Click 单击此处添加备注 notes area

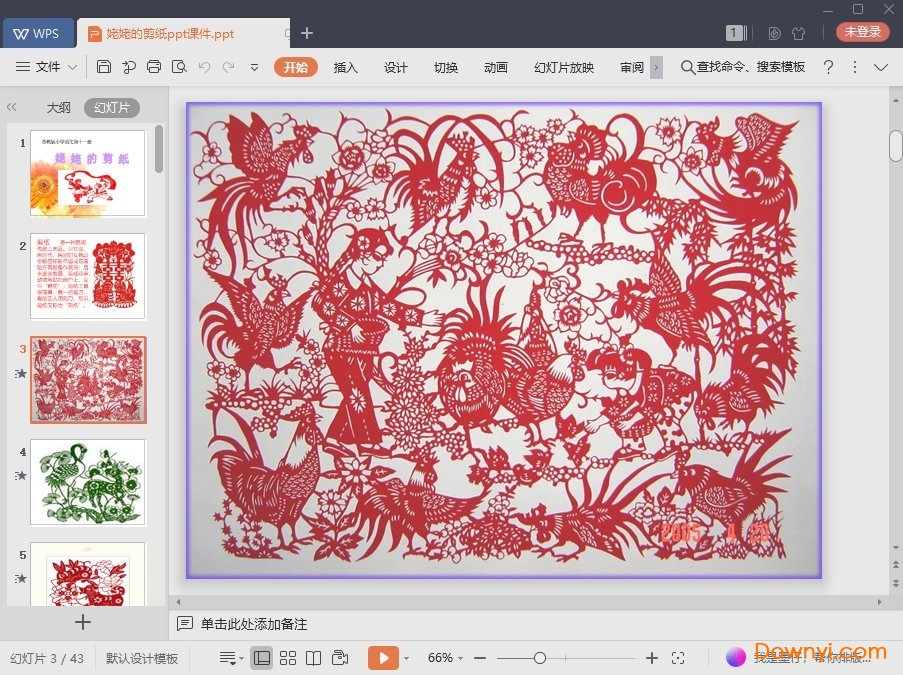(254, 624)
